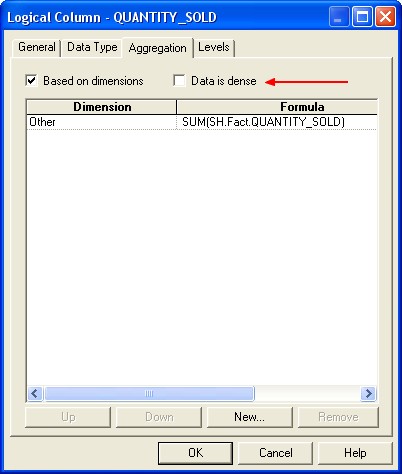Click the Dimension column header
402x474 pixels.
click(101, 107)
